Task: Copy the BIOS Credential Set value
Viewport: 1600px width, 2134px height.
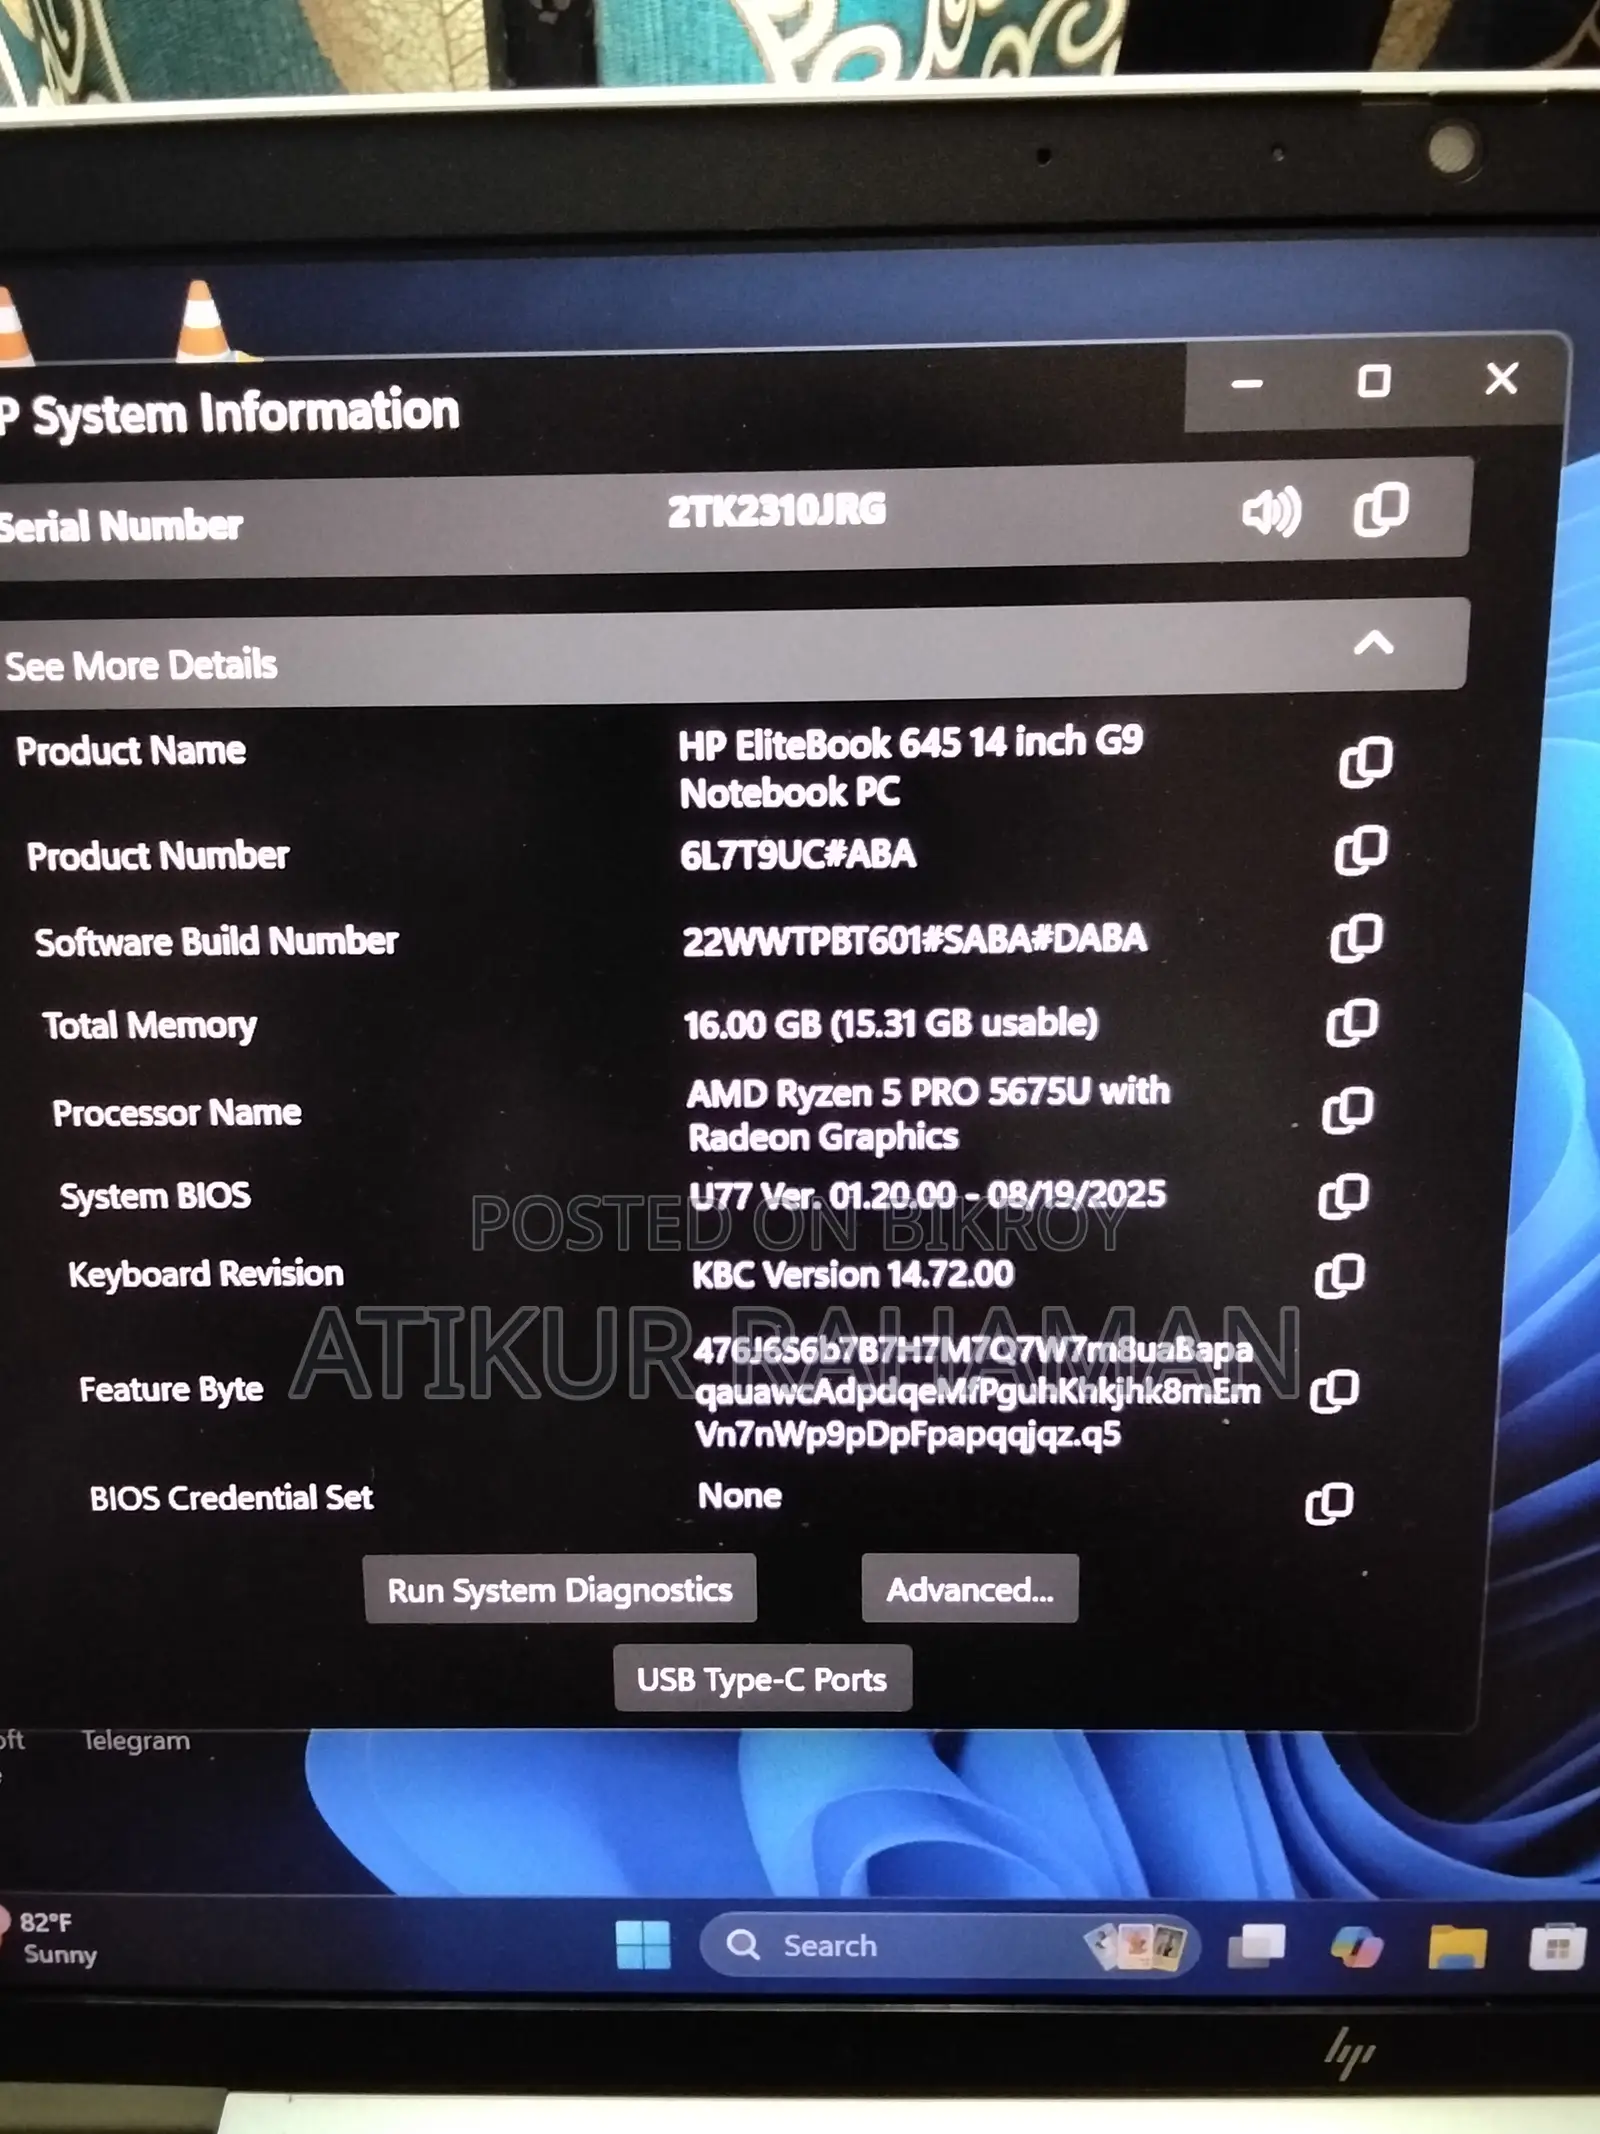Action: 1330,1503
